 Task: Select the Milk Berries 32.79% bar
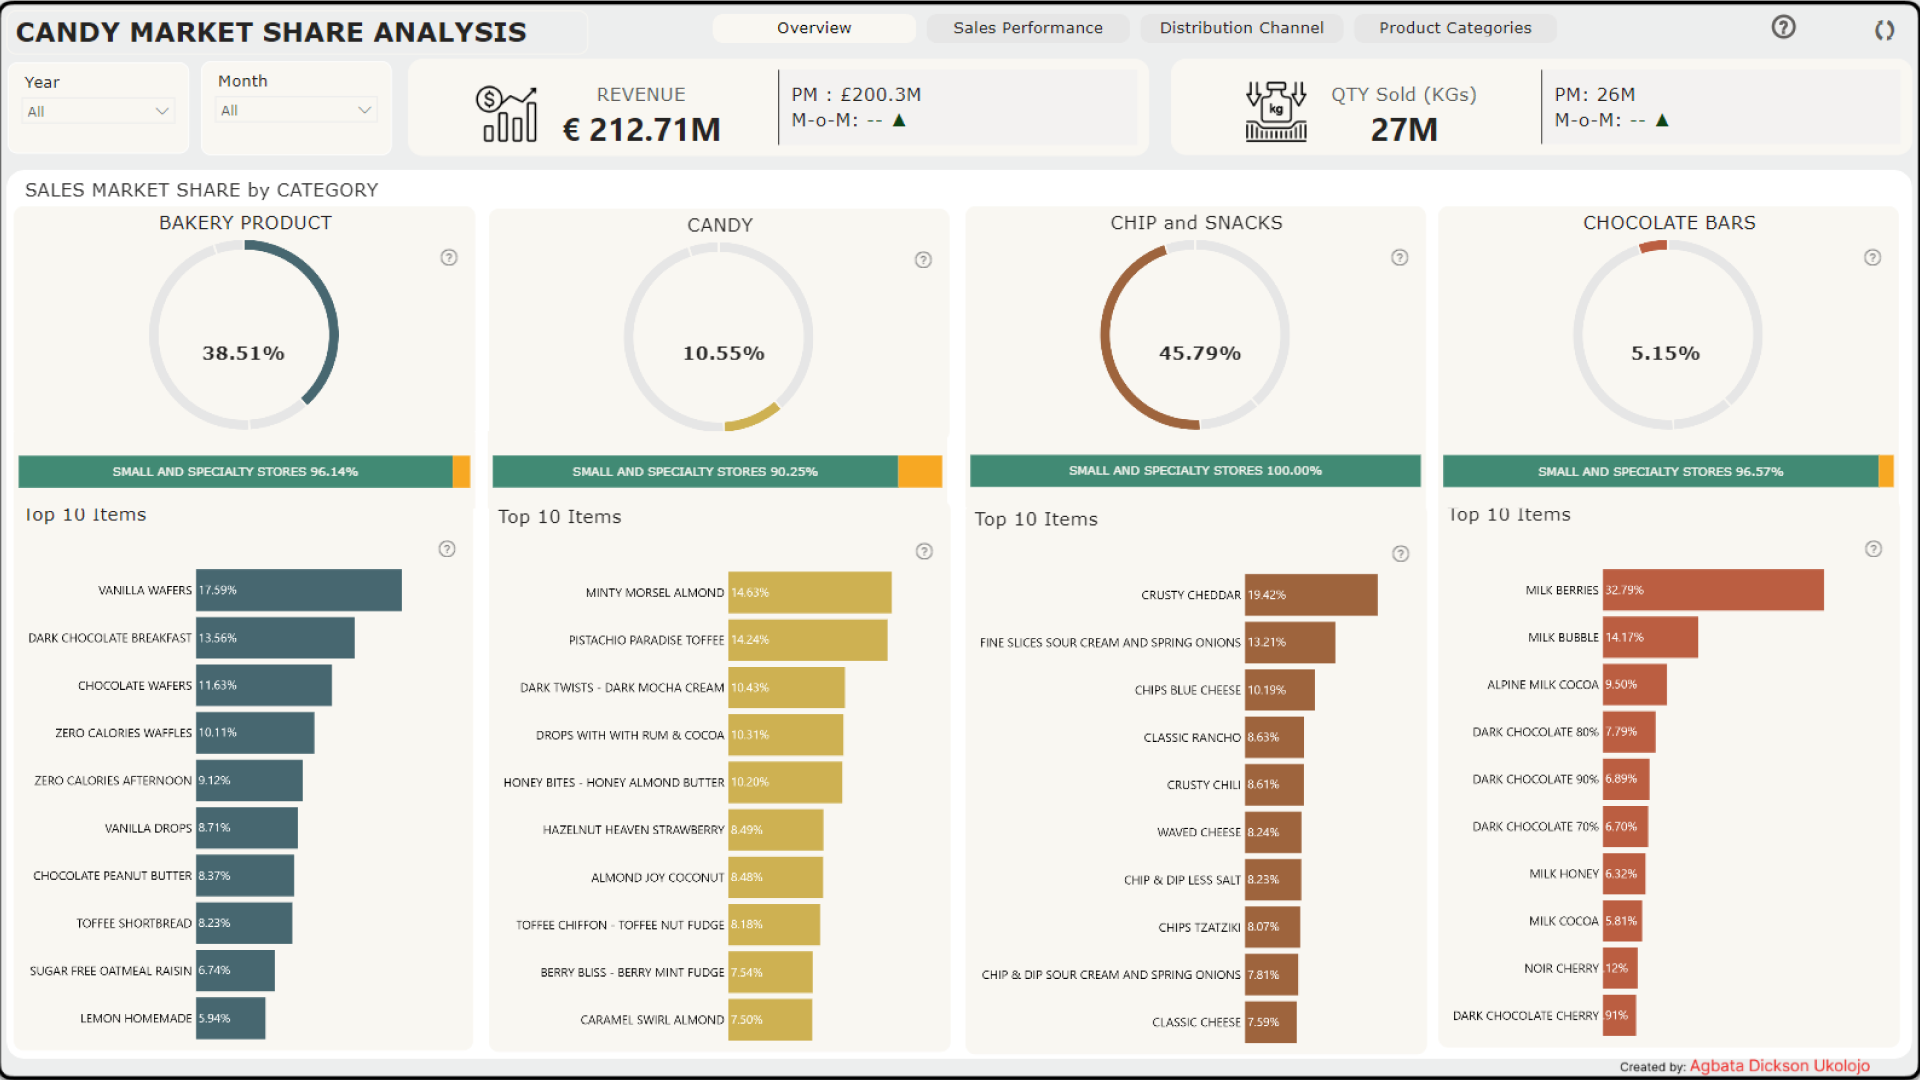click(x=1713, y=590)
